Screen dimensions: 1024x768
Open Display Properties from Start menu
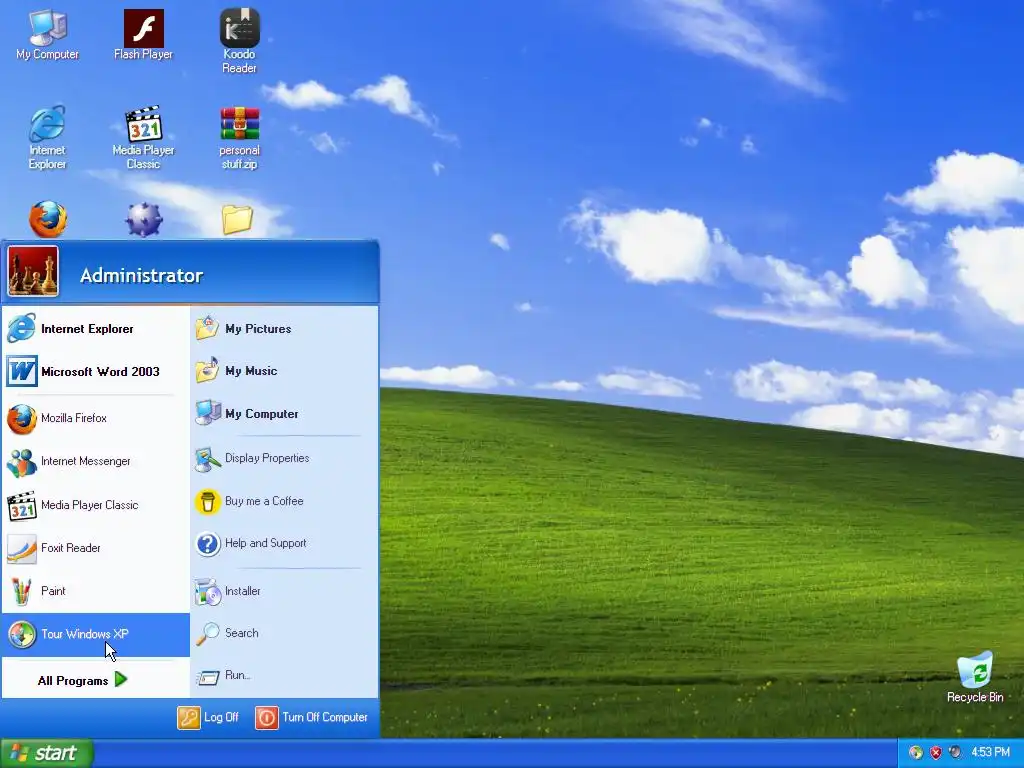pyautogui.click(x=283, y=458)
